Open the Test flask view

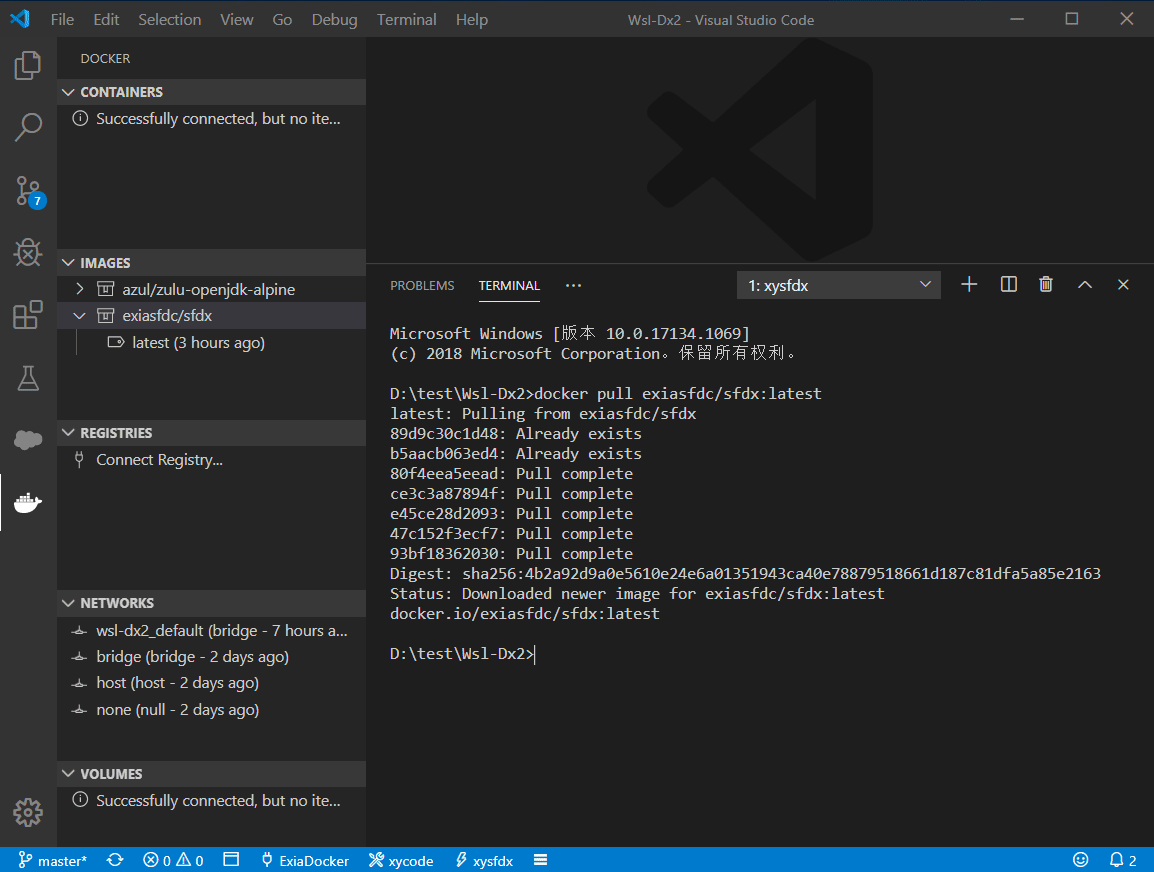coord(28,378)
